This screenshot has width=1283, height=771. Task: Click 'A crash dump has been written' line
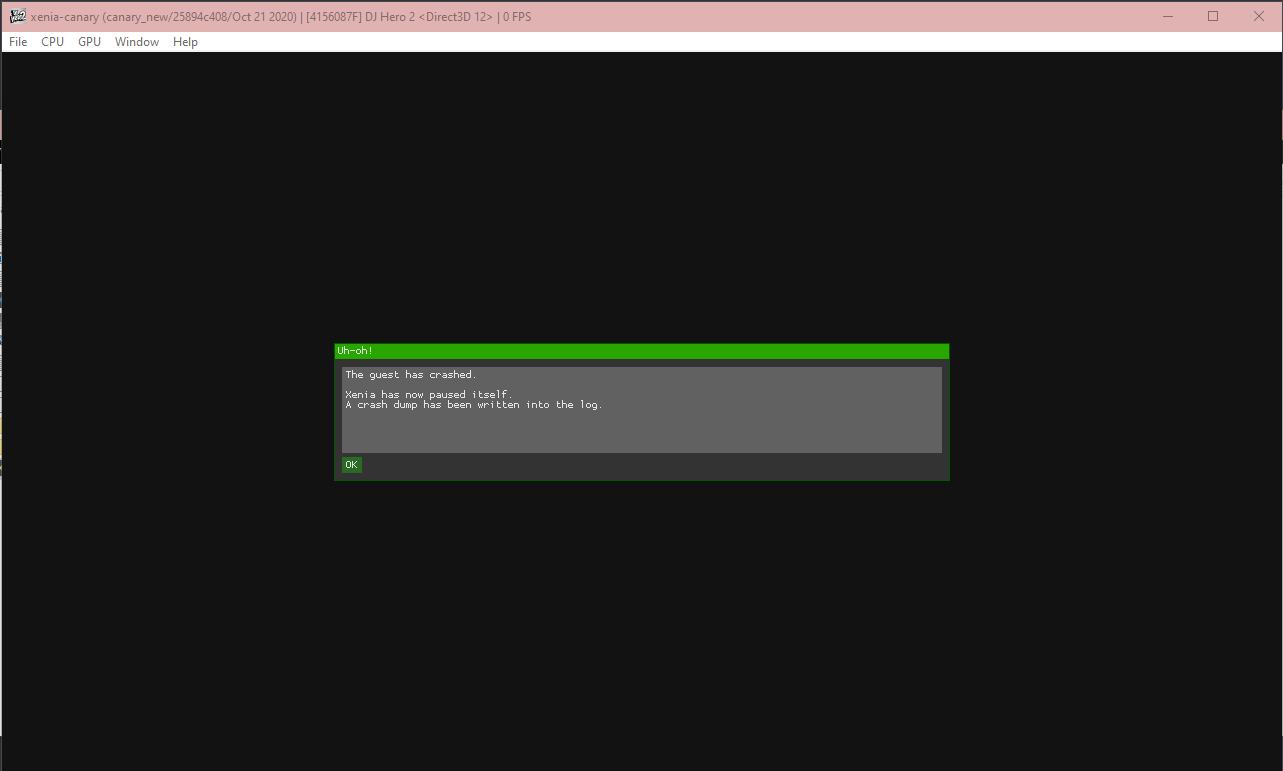pyautogui.click(x=474, y=405)
